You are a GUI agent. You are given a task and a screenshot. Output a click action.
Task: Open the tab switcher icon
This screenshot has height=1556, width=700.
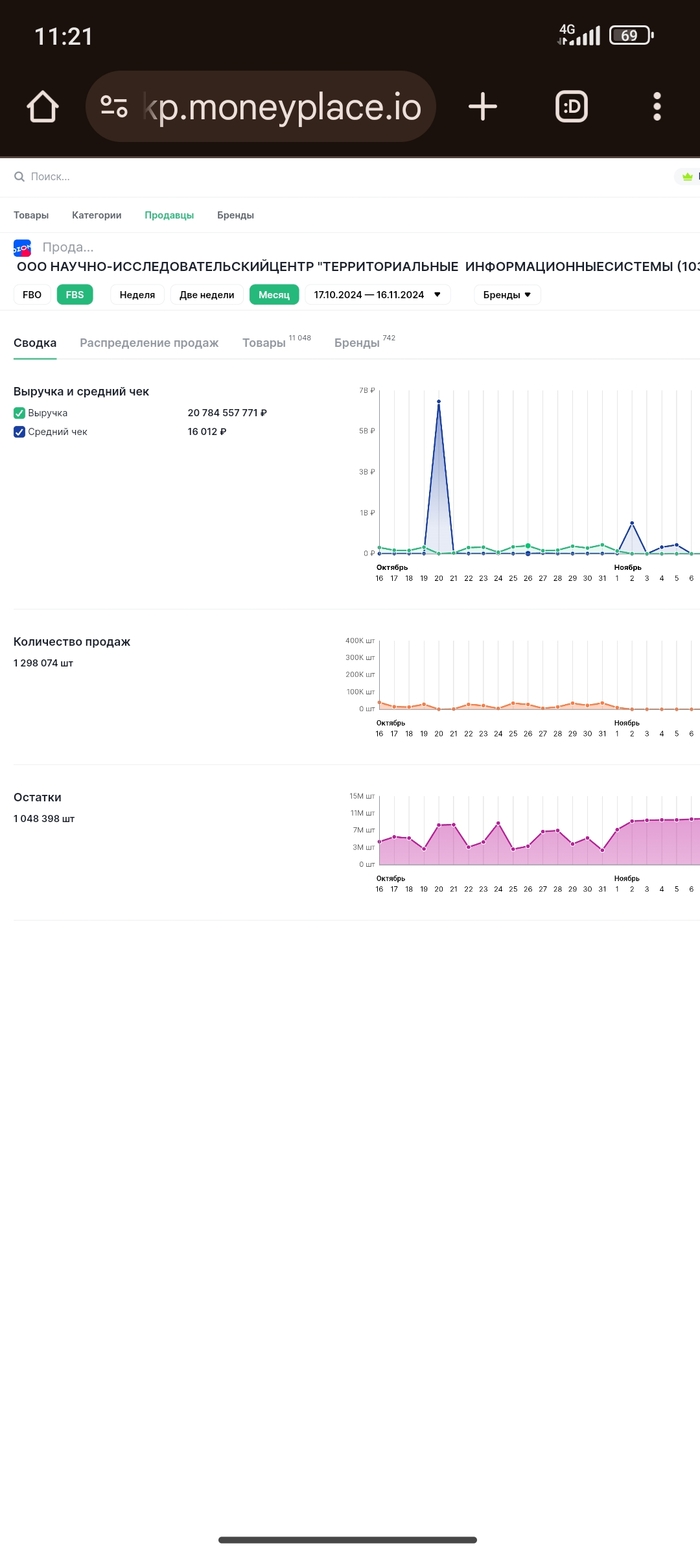(571, 106)
